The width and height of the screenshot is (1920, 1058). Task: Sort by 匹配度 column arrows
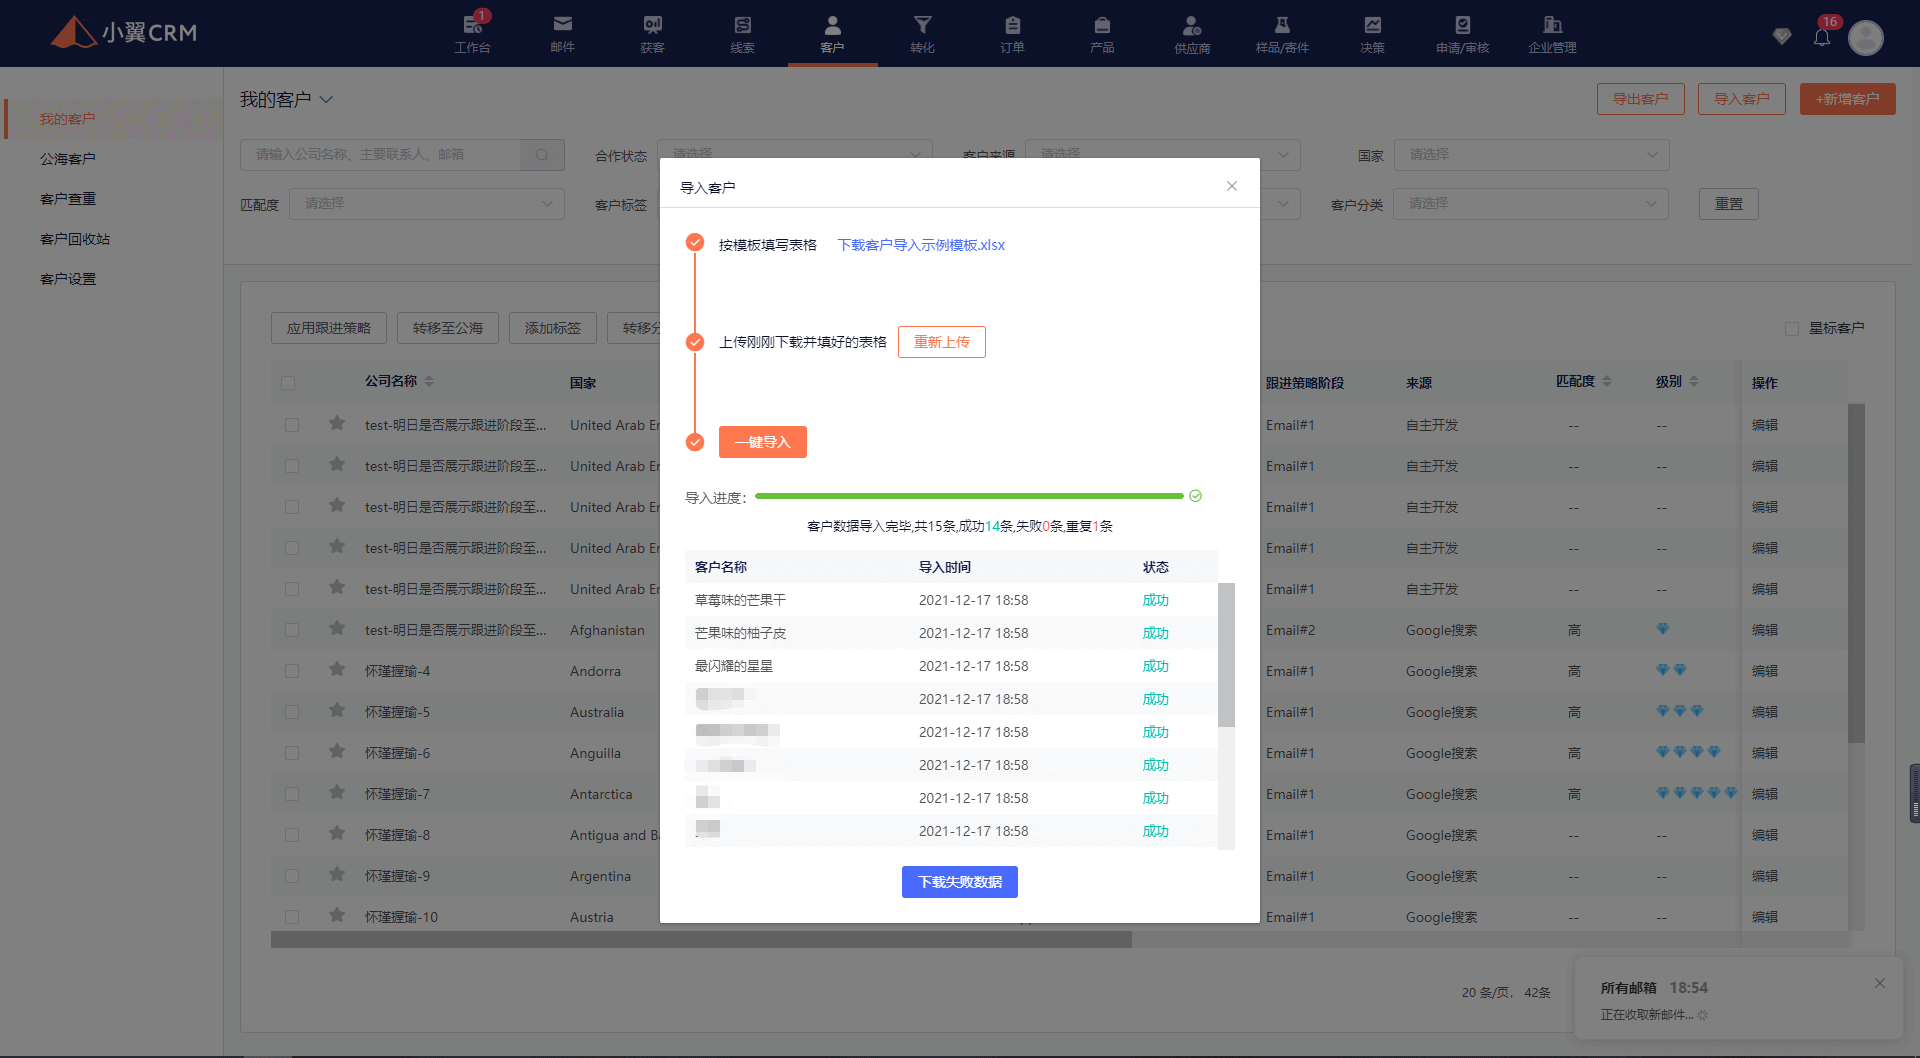pos(1607,381)
